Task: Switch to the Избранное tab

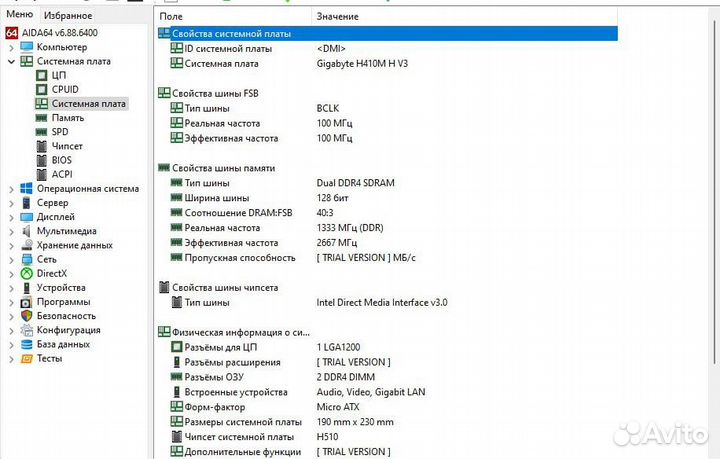Action: point(68,16)
